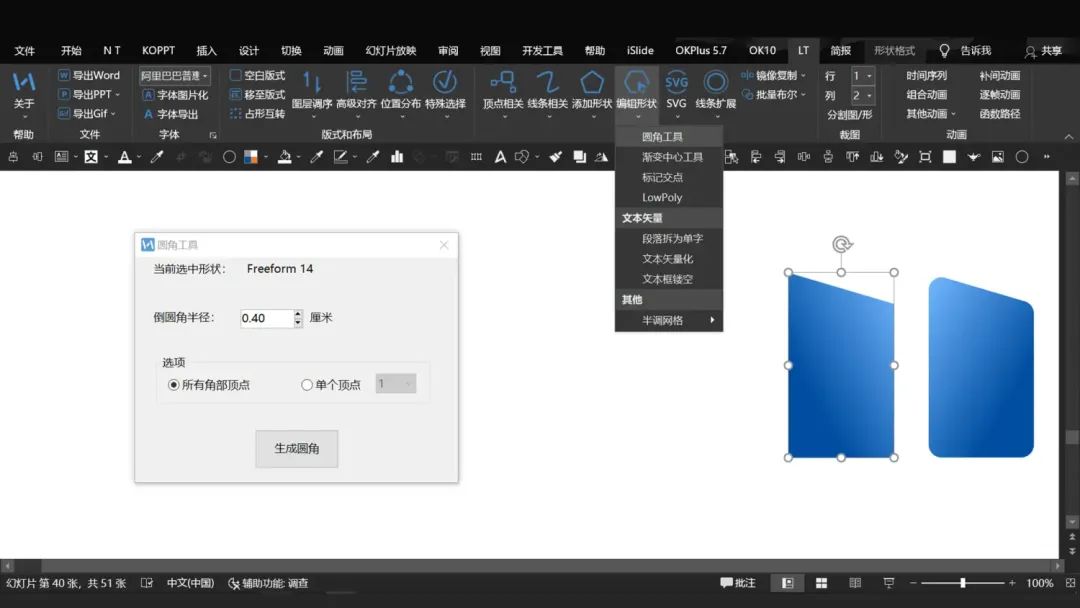The height and width of the screenshot is (608, 1080).
Task: Click 导出Word export button
Action: [89, 75]
